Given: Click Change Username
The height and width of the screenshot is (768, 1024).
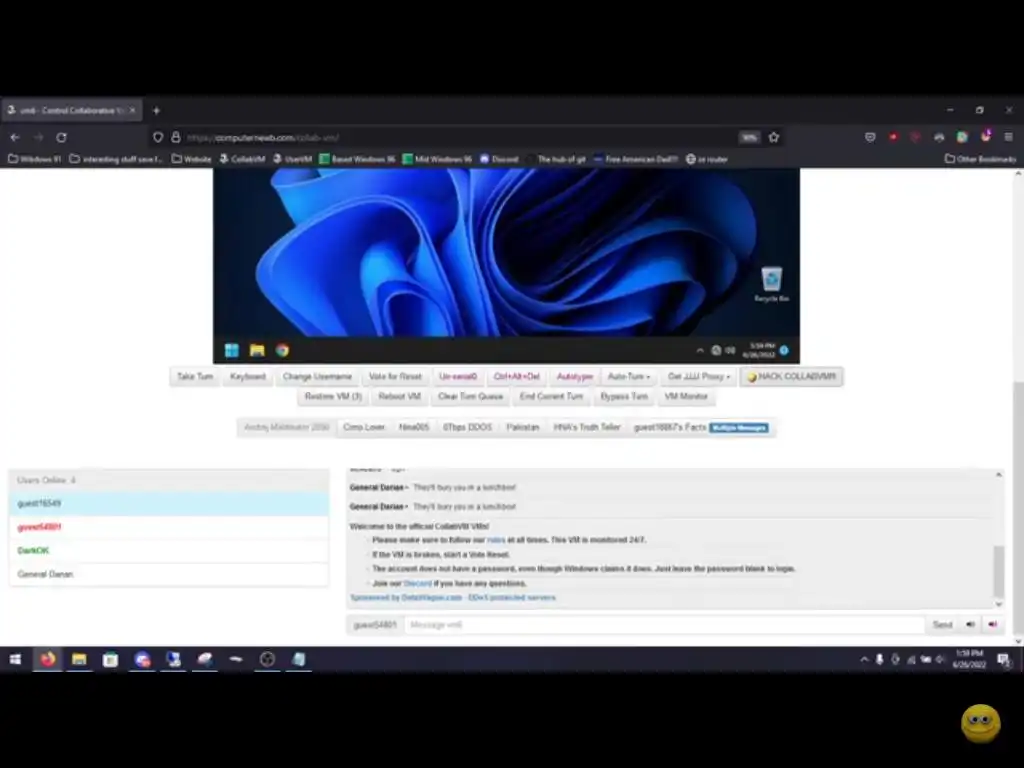Looking at the screenshot, I should (x=317, y=377).
